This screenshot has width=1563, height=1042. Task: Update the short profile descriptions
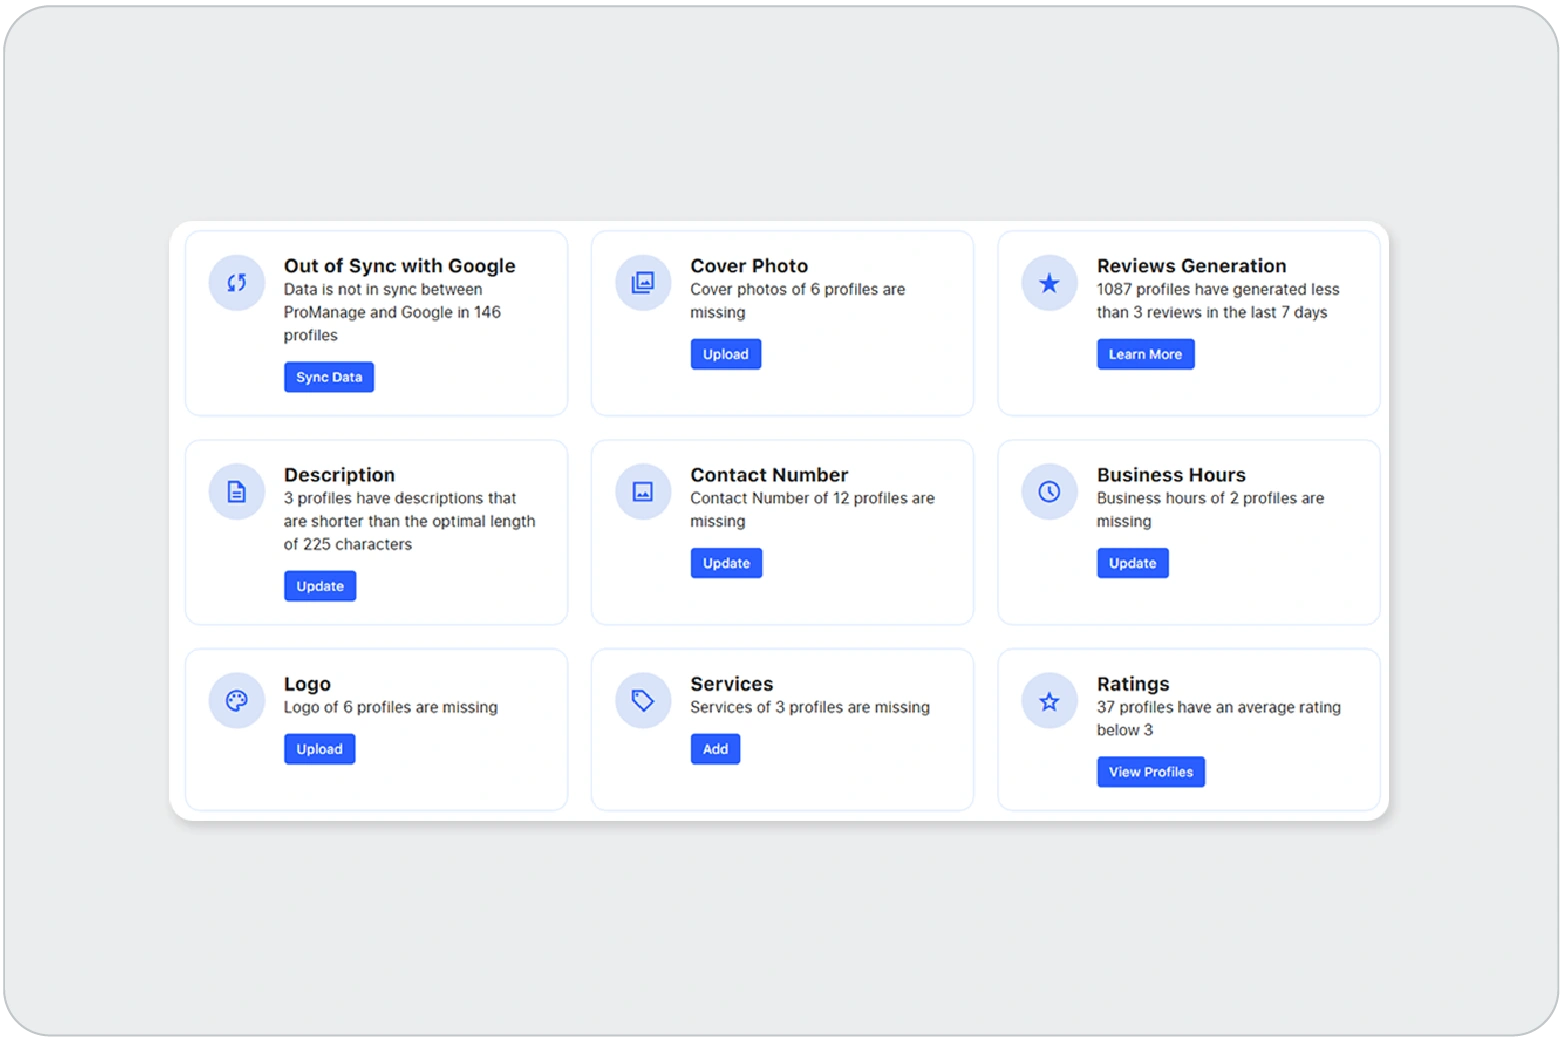320,586
